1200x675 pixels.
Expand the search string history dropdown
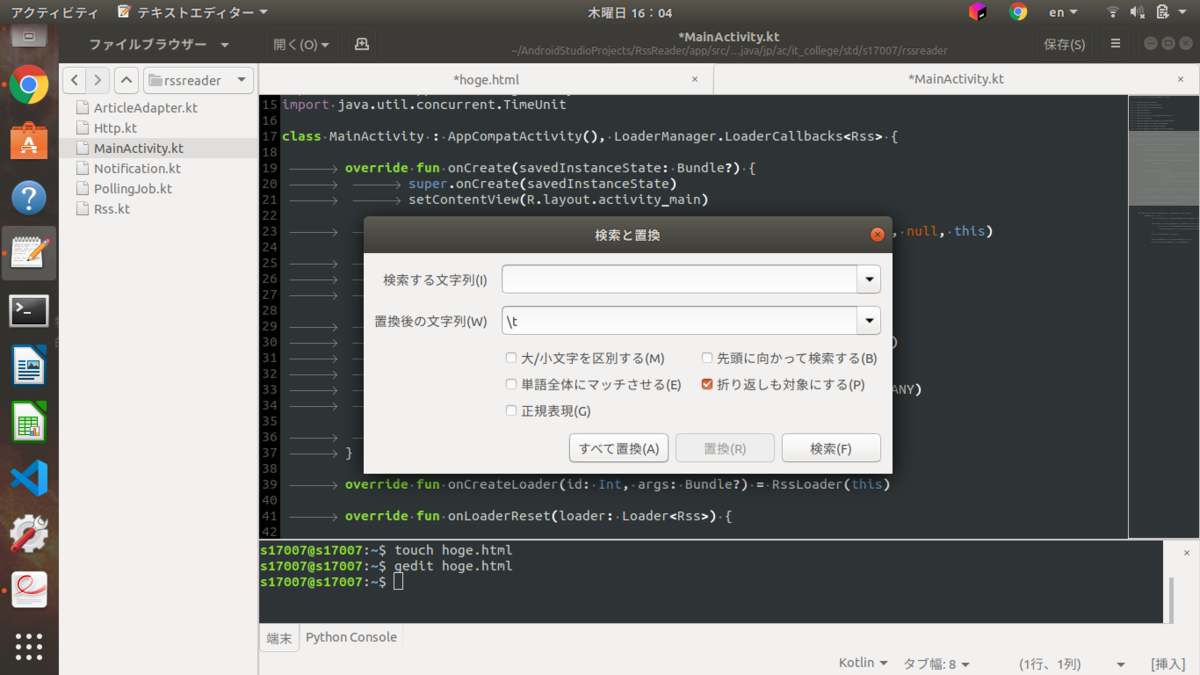pyautogui.click(x=869, y=279)
